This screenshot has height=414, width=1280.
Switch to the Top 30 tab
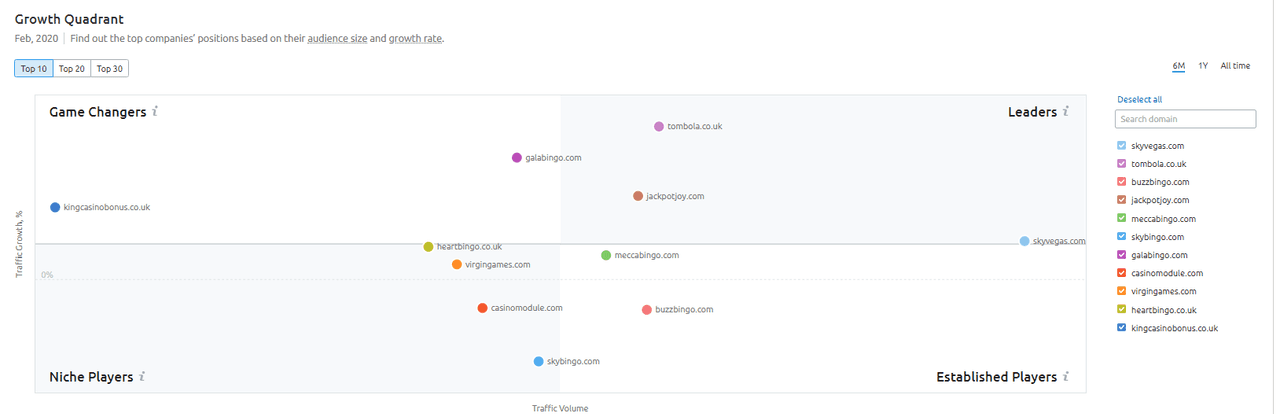[x=110, y=69]
